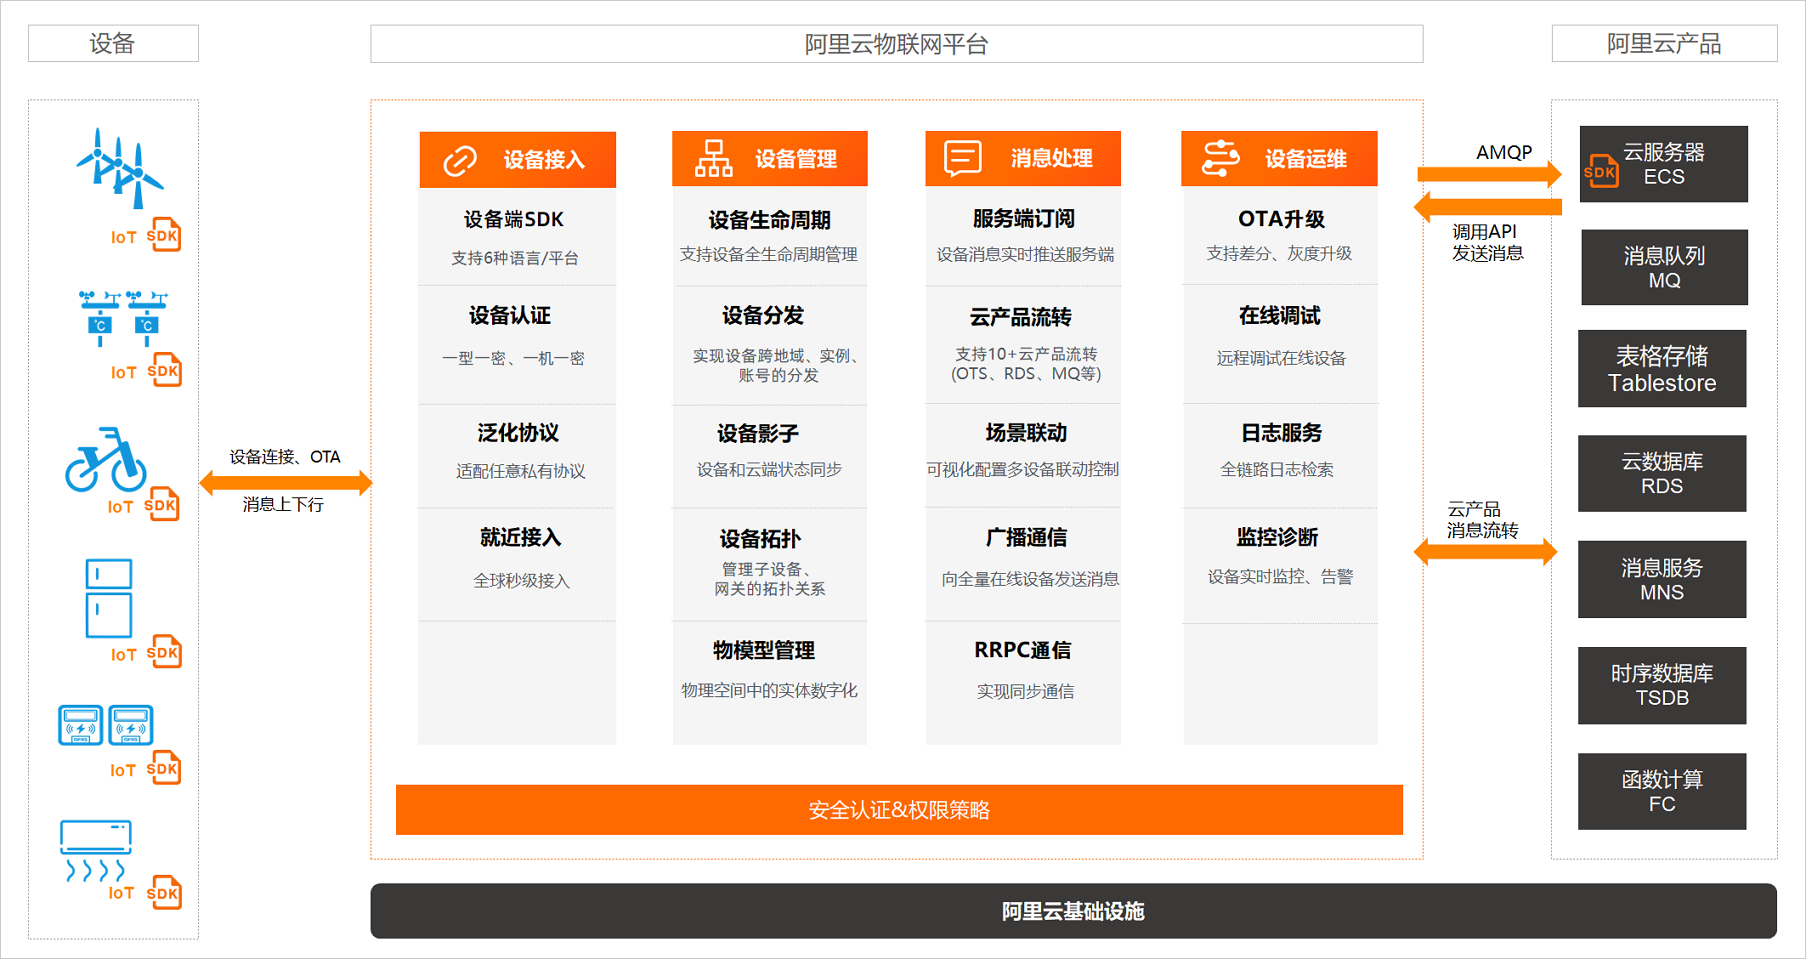1806x959 pixels.
Task: Click the 调用API left-pointing arrow
Action: coord(1487,207)
